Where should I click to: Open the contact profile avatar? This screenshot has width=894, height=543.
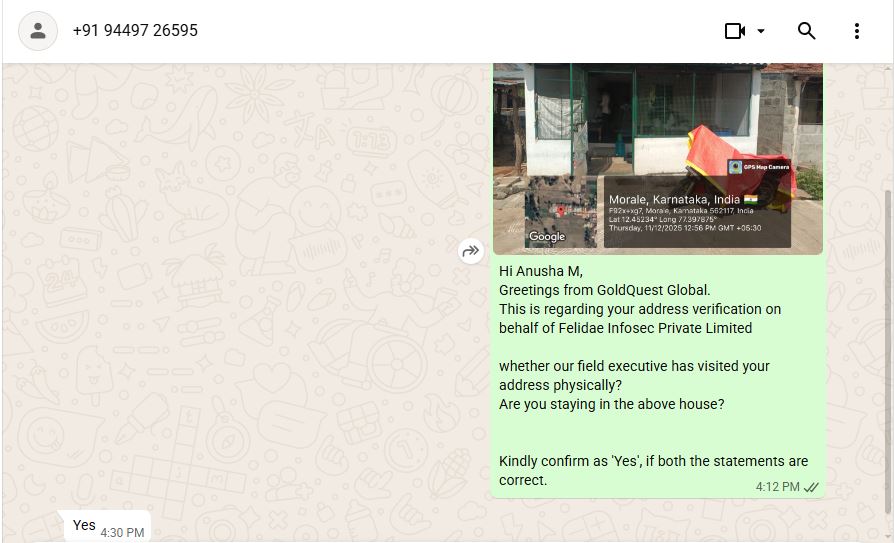38,31
